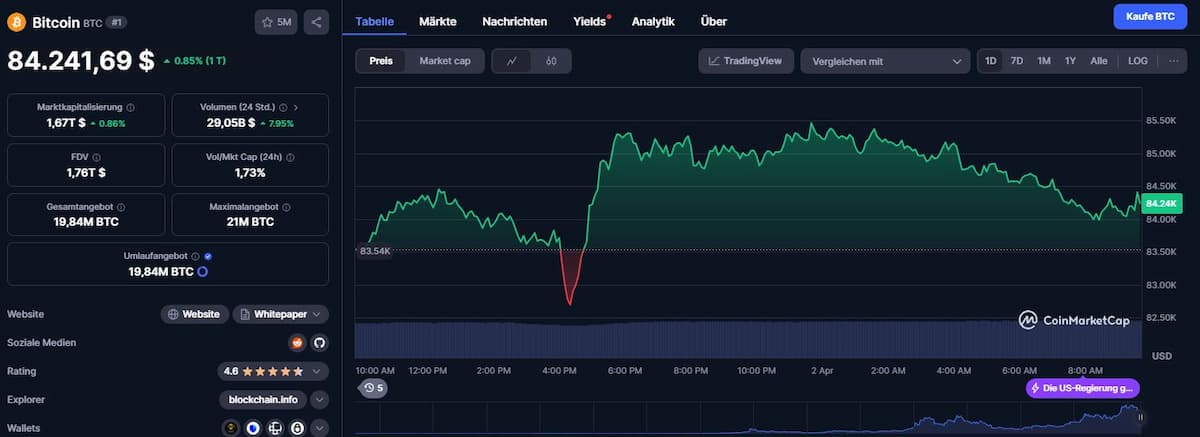Add Bitcoin to watchlist with star button
The image size is (1200, 437).
tap(277, 21)
